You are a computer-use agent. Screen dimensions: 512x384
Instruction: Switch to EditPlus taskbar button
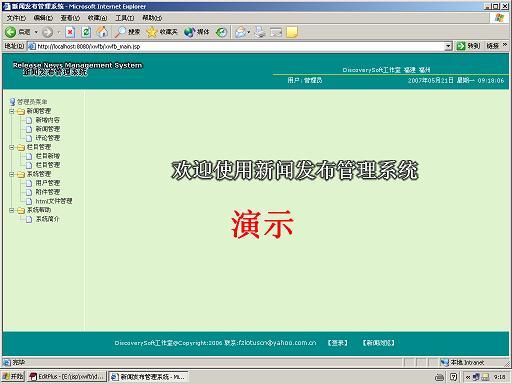pyautogui.click(x=67, y=377)
